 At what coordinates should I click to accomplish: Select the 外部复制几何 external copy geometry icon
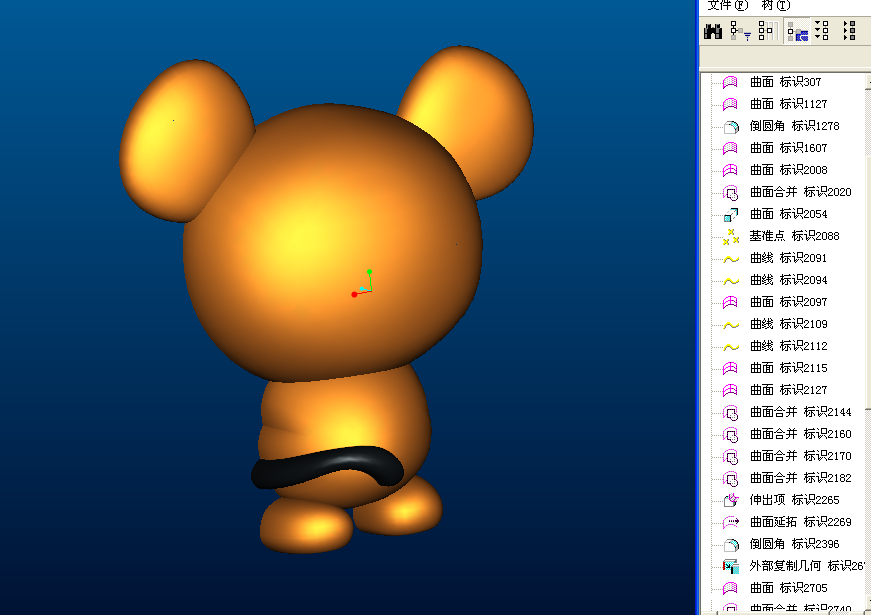[731, 566]
